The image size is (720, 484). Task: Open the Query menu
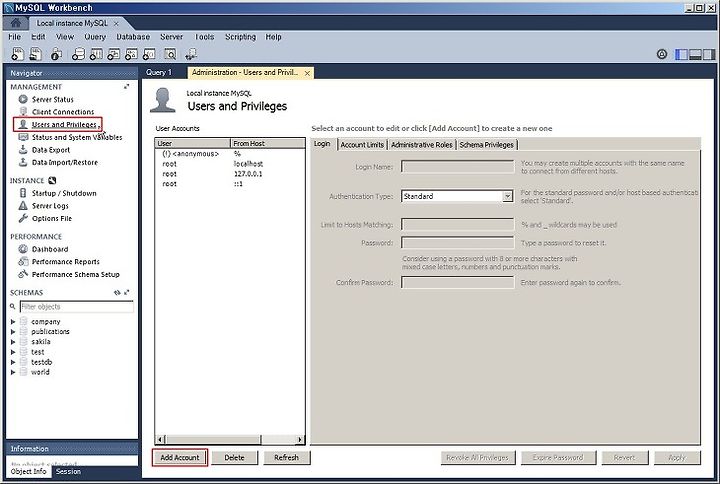tap(95, 37)
